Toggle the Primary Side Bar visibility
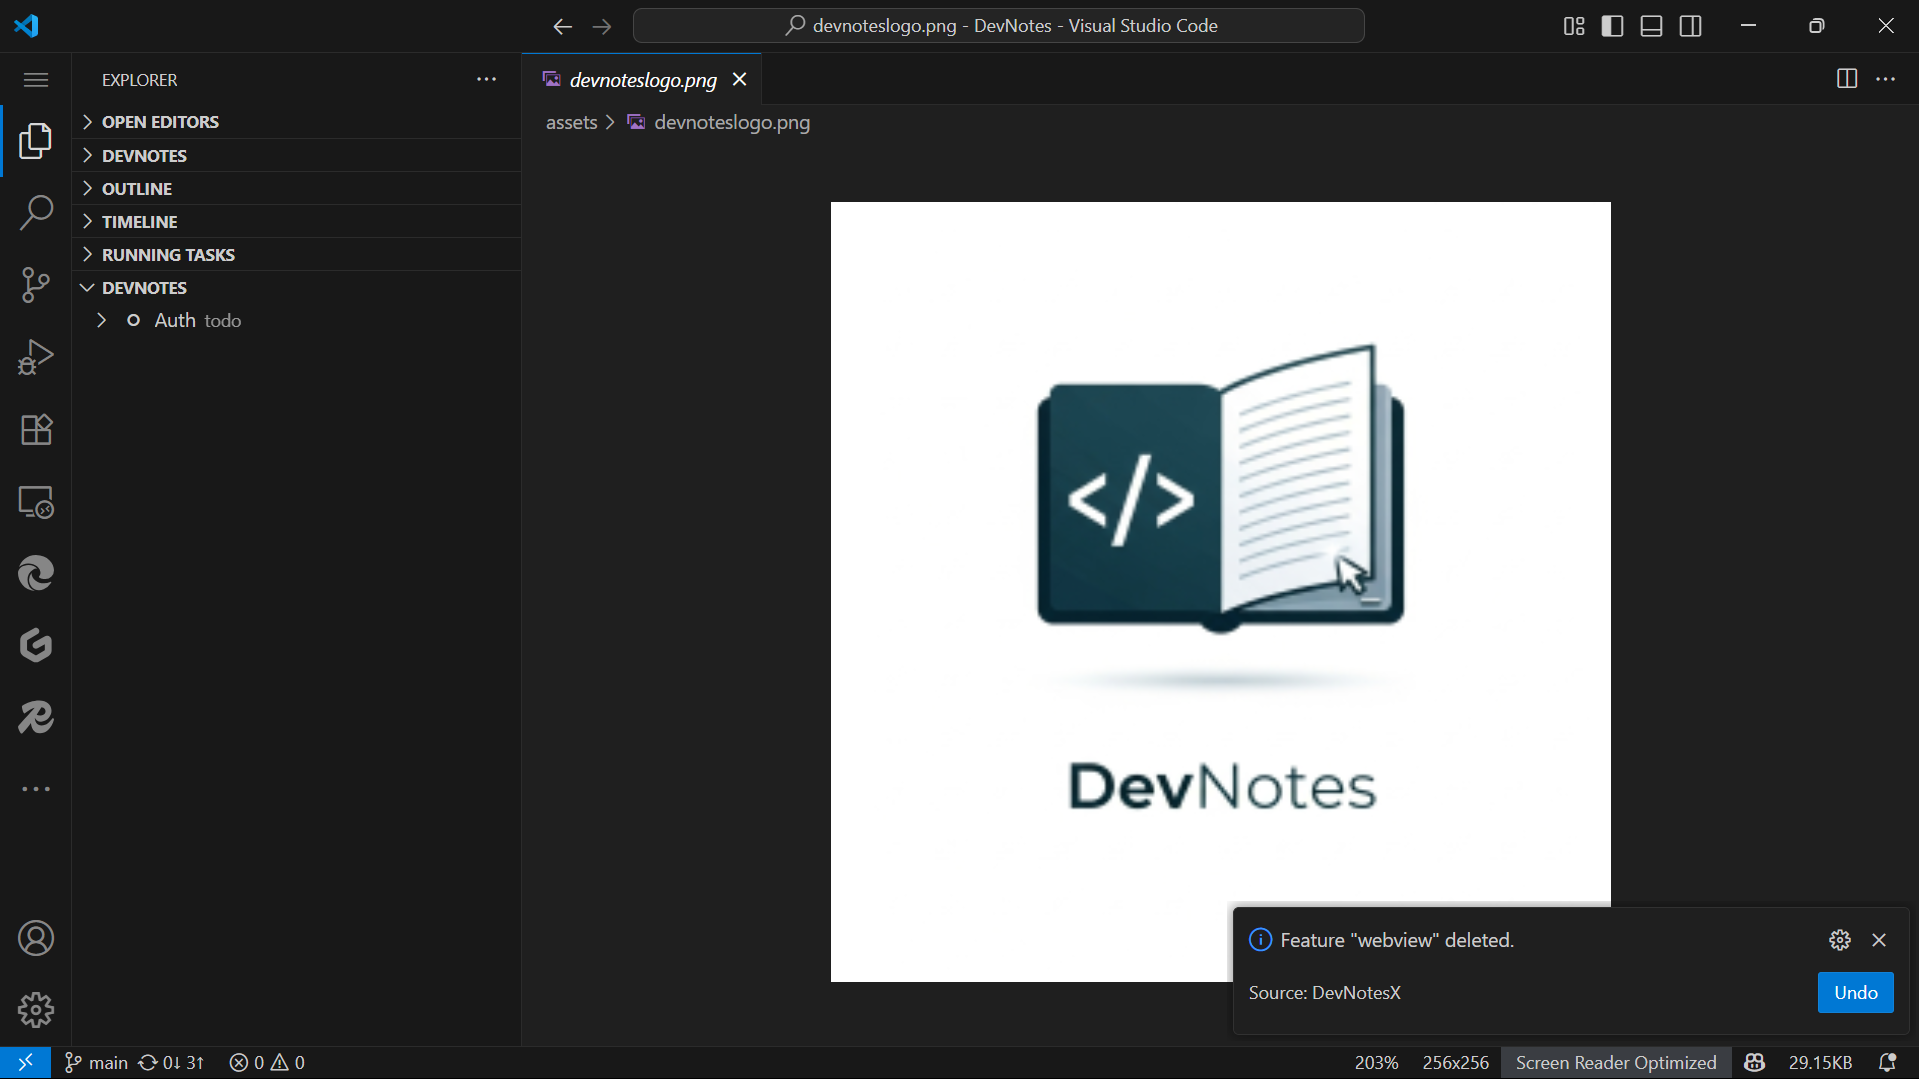1919x1079 pixels. (1612, 26)
